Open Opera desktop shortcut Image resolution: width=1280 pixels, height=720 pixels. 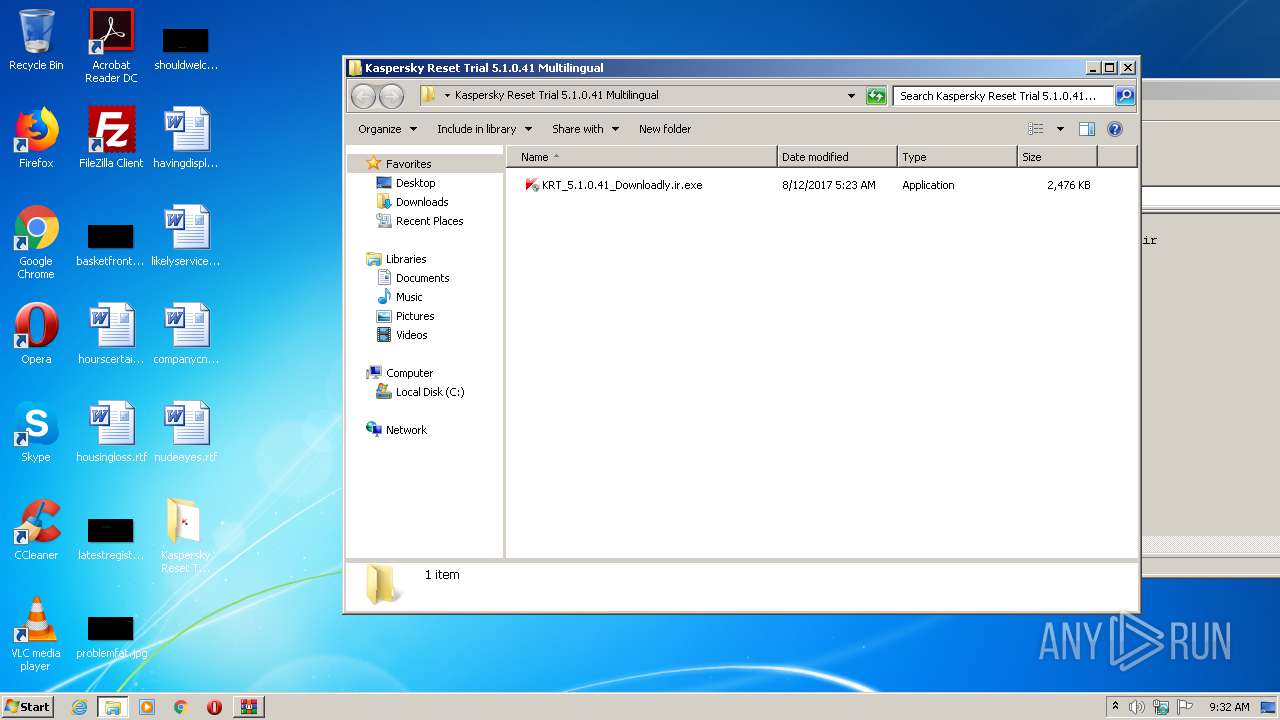(x=36, y=334)
